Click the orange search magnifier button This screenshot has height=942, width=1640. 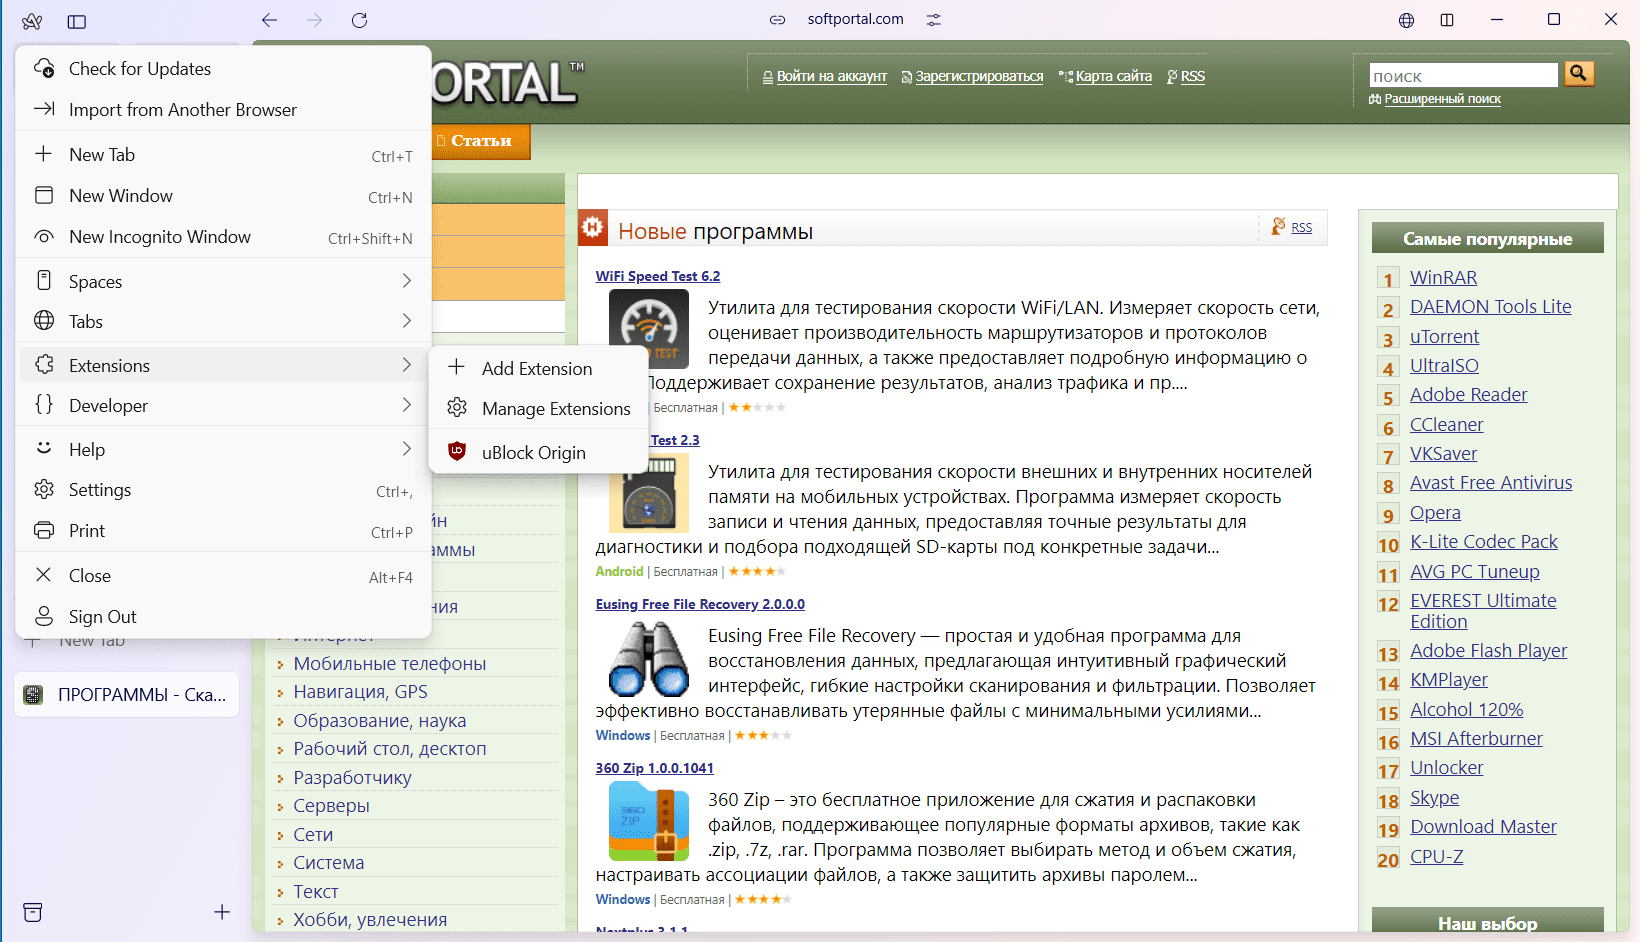tap(1579, 73)
